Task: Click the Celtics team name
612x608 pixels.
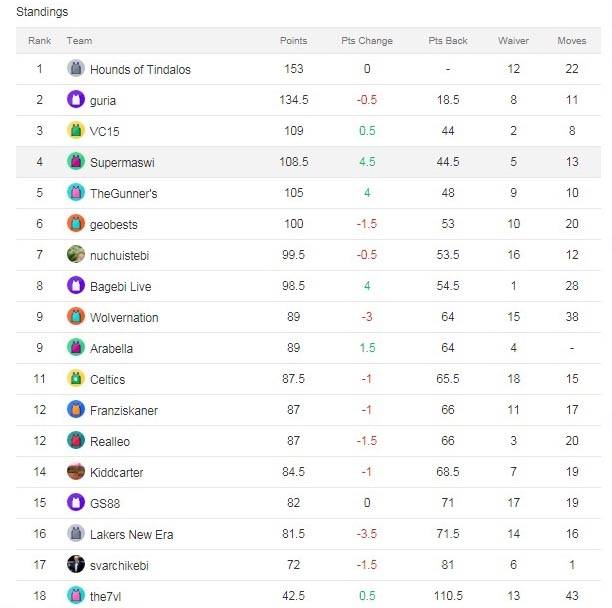Action: tap(107, 379)
